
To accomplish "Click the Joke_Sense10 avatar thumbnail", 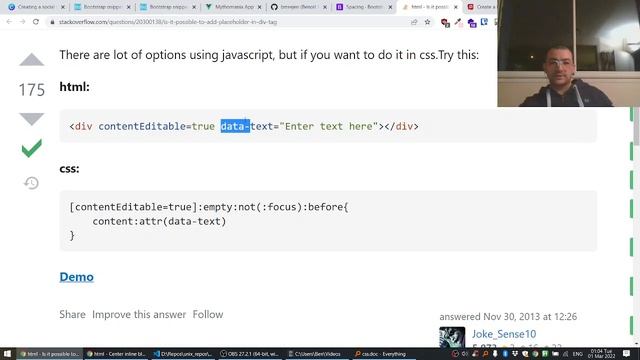I will pyautogui.click(x=452, y=338).
